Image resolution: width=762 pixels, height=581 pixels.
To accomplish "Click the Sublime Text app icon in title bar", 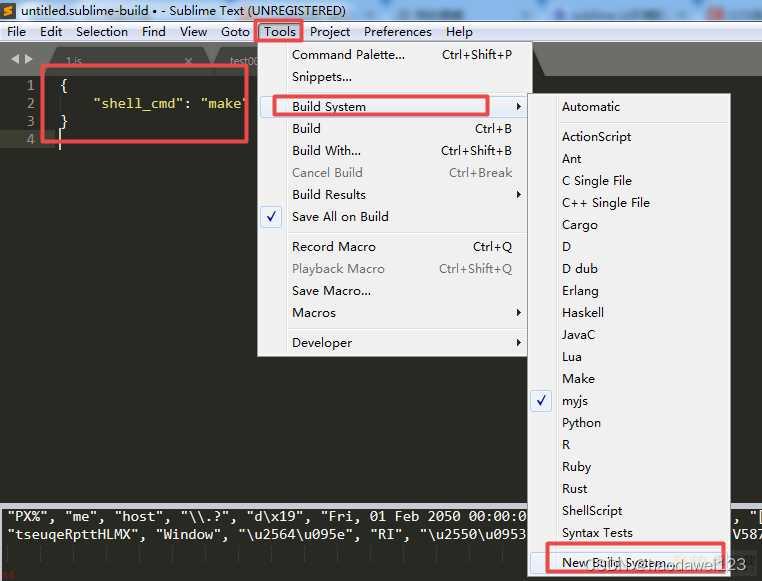I will (9, 10).
